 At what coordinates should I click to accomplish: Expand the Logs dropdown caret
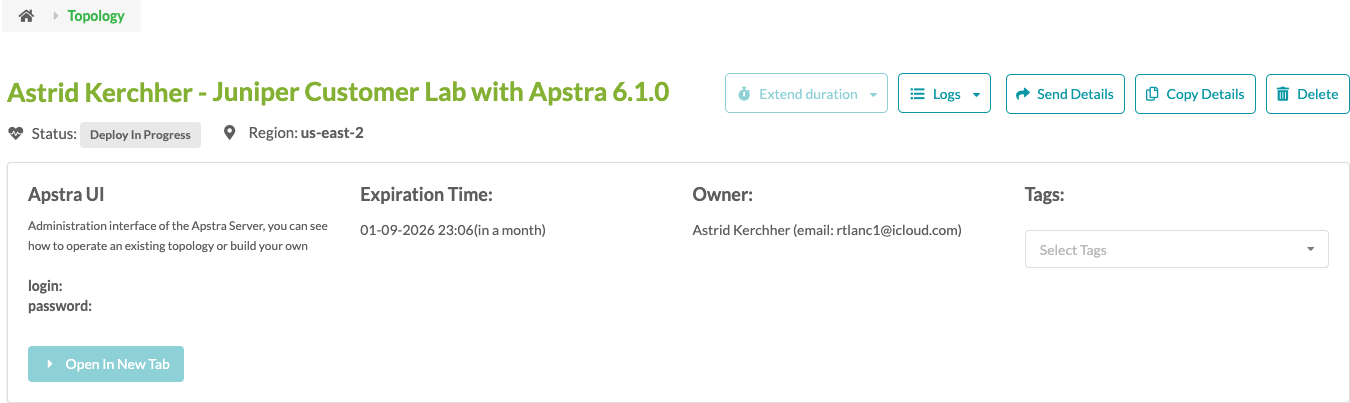tap(975, 95)
